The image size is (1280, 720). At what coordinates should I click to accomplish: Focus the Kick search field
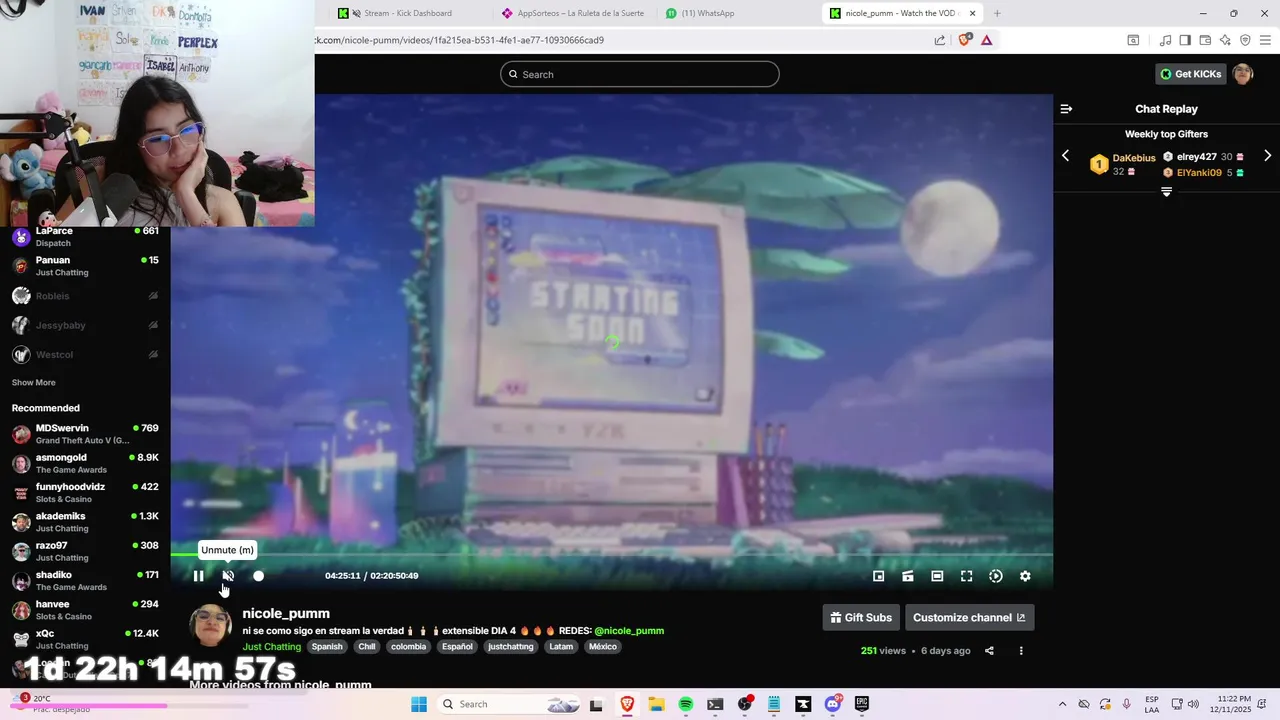640,74
